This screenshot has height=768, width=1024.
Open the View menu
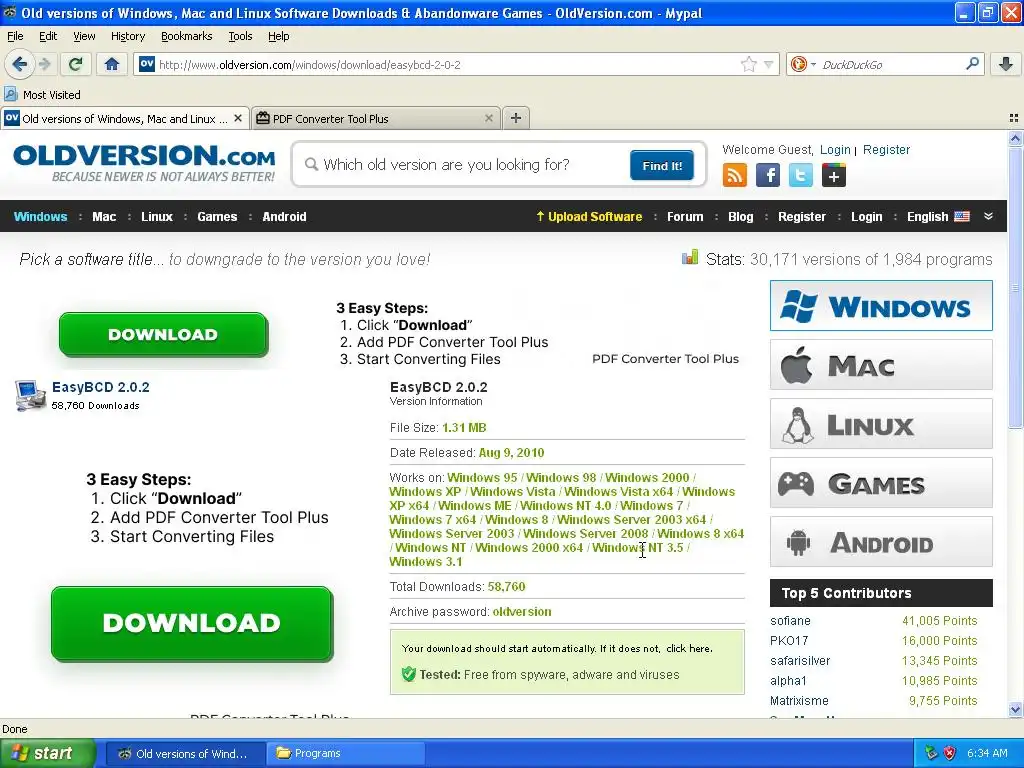click(84, 36)
